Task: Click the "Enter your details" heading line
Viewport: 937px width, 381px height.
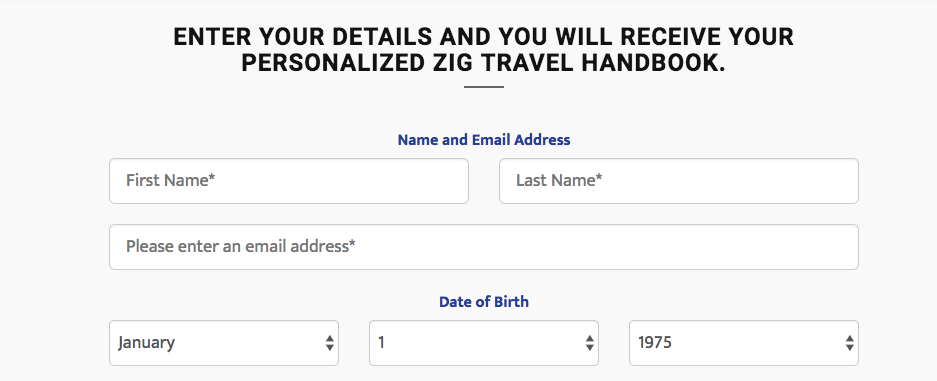Action: [483, 37]
